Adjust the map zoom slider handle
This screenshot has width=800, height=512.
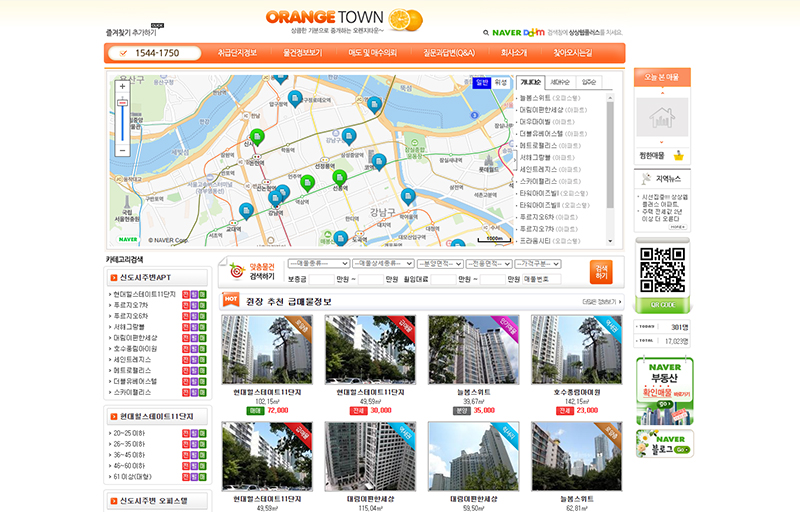coord(122,103)
